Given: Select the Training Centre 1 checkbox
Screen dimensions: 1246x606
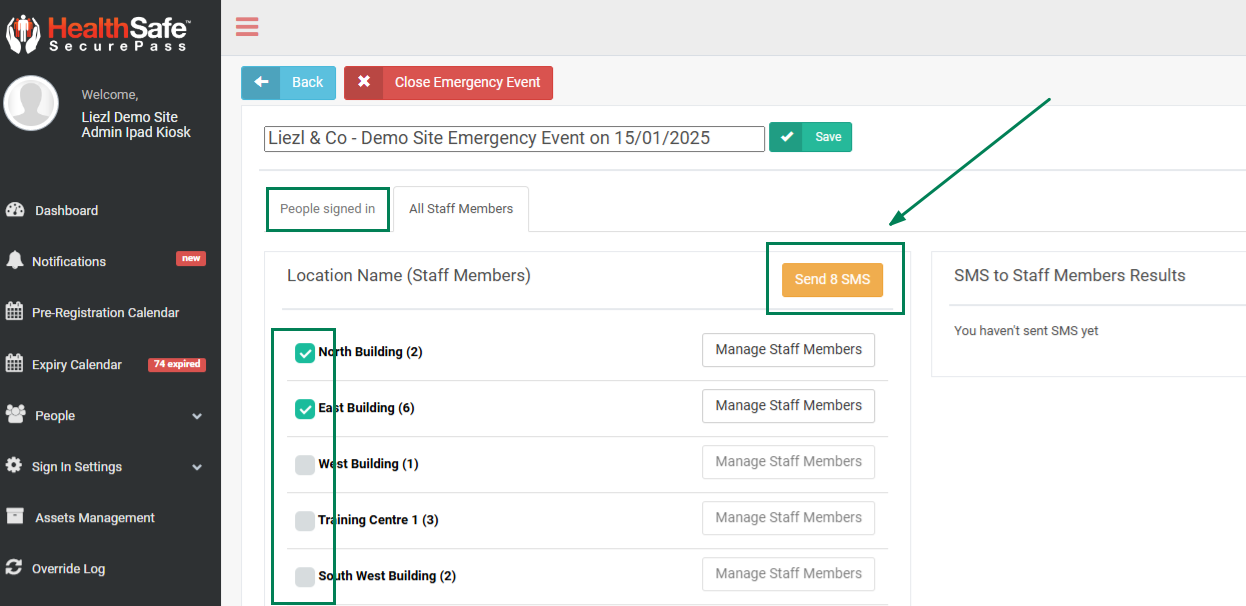Looking at the screenshot, I should 305,521.
